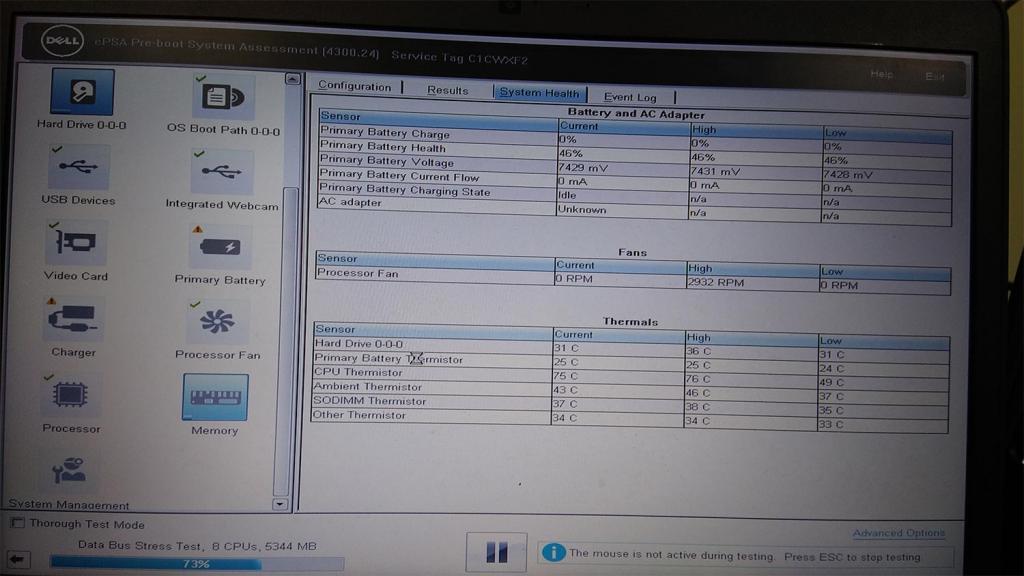This screenshot has height=576, width=1024.
Task: Open the OS Boot Path 0-0-0 icon
Action: tap(223, 97)
